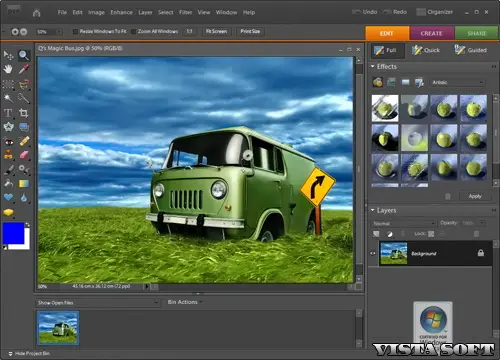This screenshot has width=500, height=360.
Task: Delete layer with Layers panel trash
Action: 476,234
